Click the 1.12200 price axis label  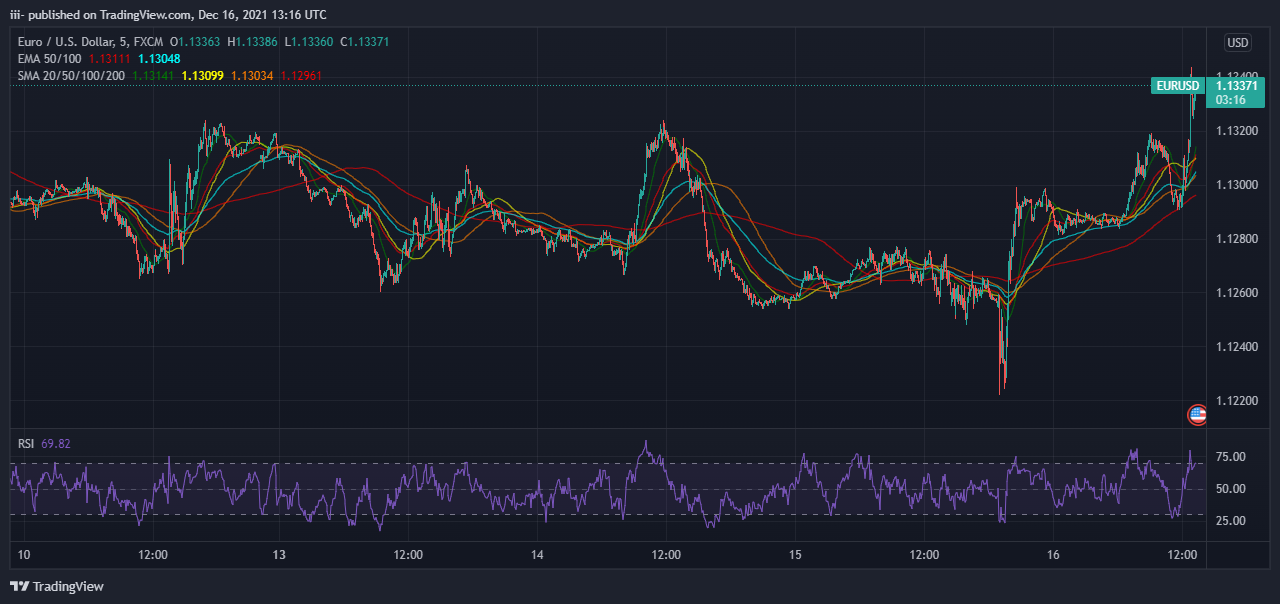tap(1237, 401)
